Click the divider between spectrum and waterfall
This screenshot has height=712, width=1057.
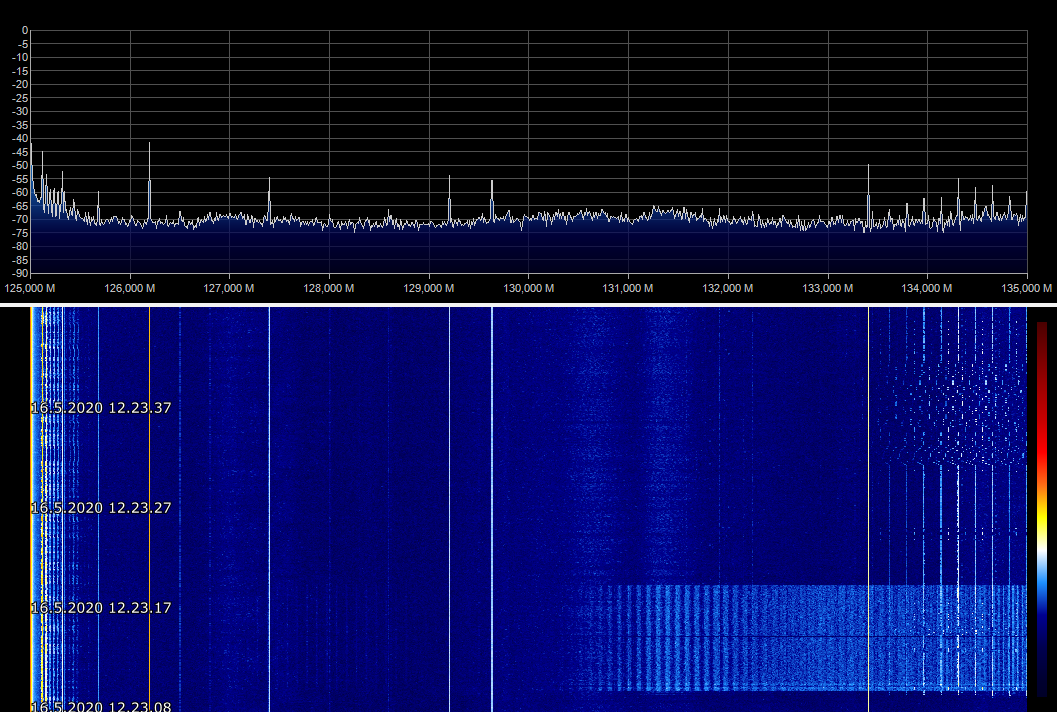pyautogui.click(x=528, y=304)
